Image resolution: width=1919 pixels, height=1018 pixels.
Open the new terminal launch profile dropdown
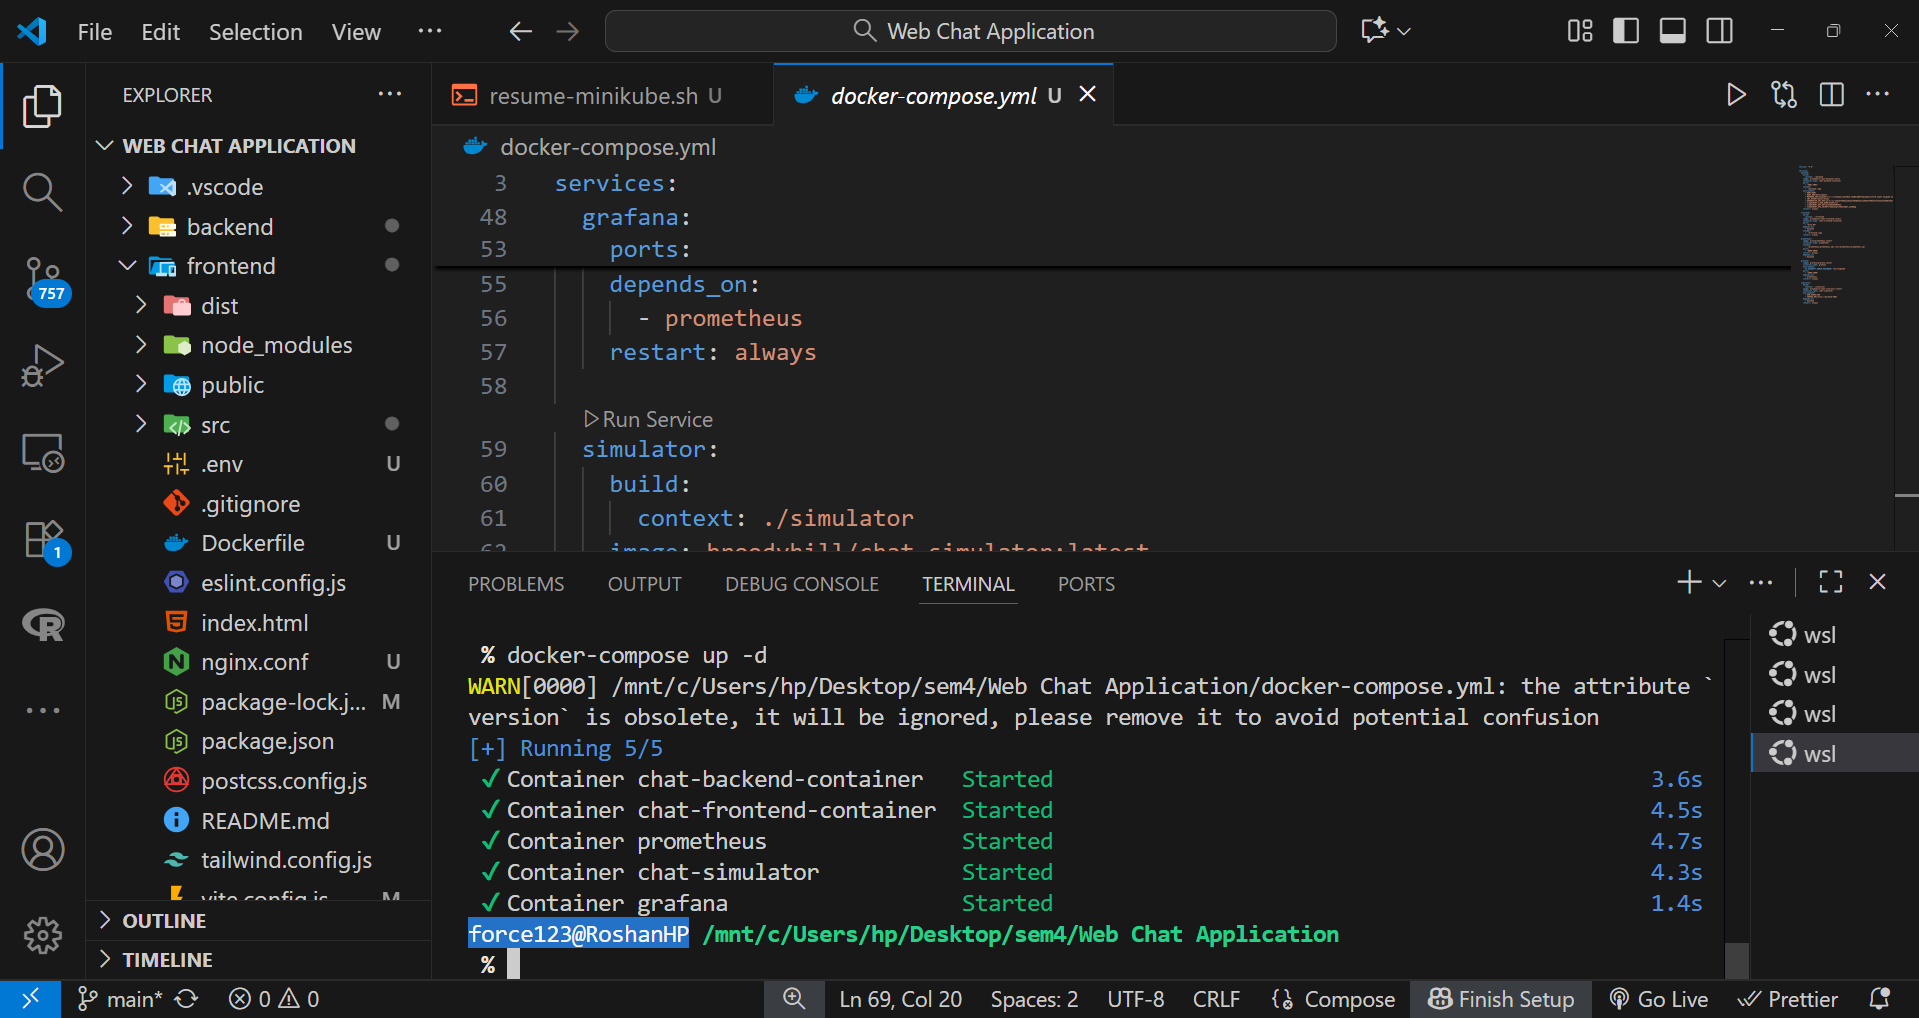(1719, 583)
